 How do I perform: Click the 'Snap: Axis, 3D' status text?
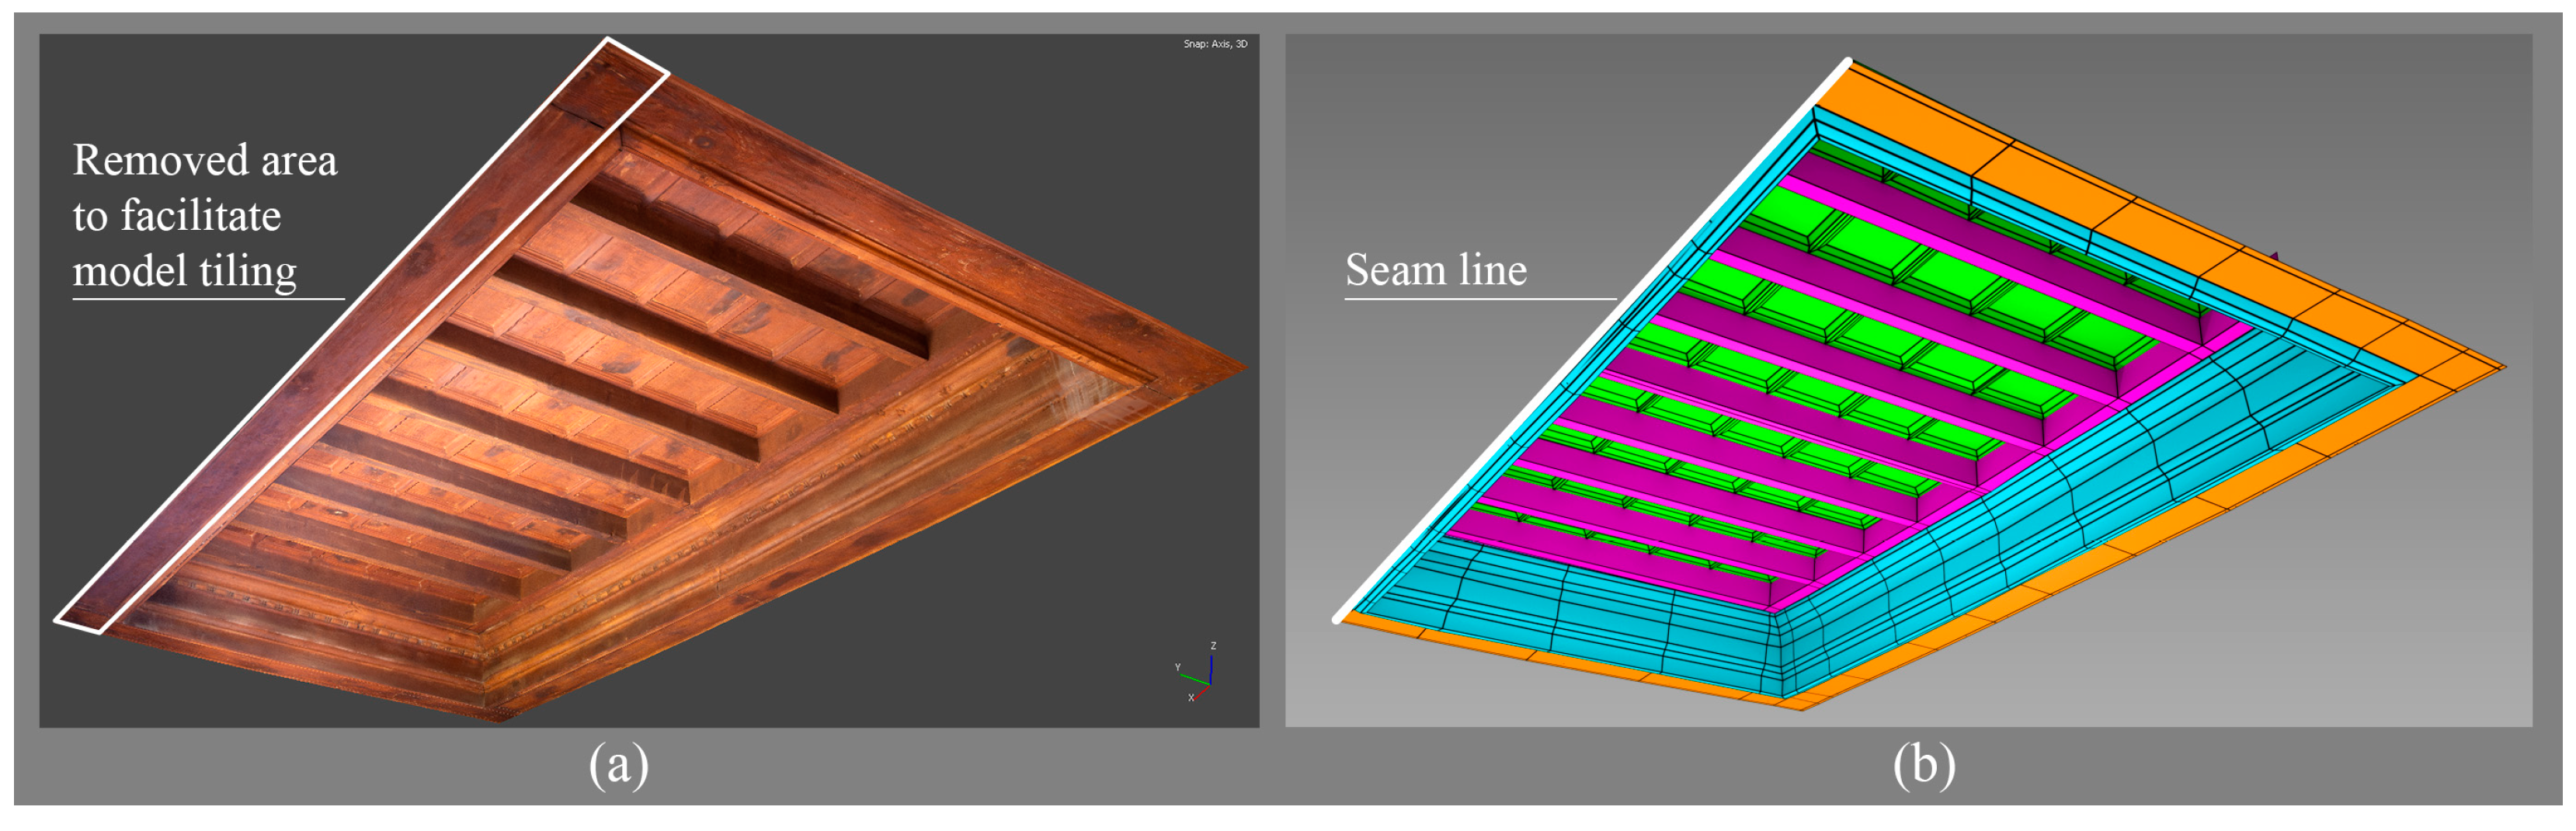click(x=1215, y=44)
